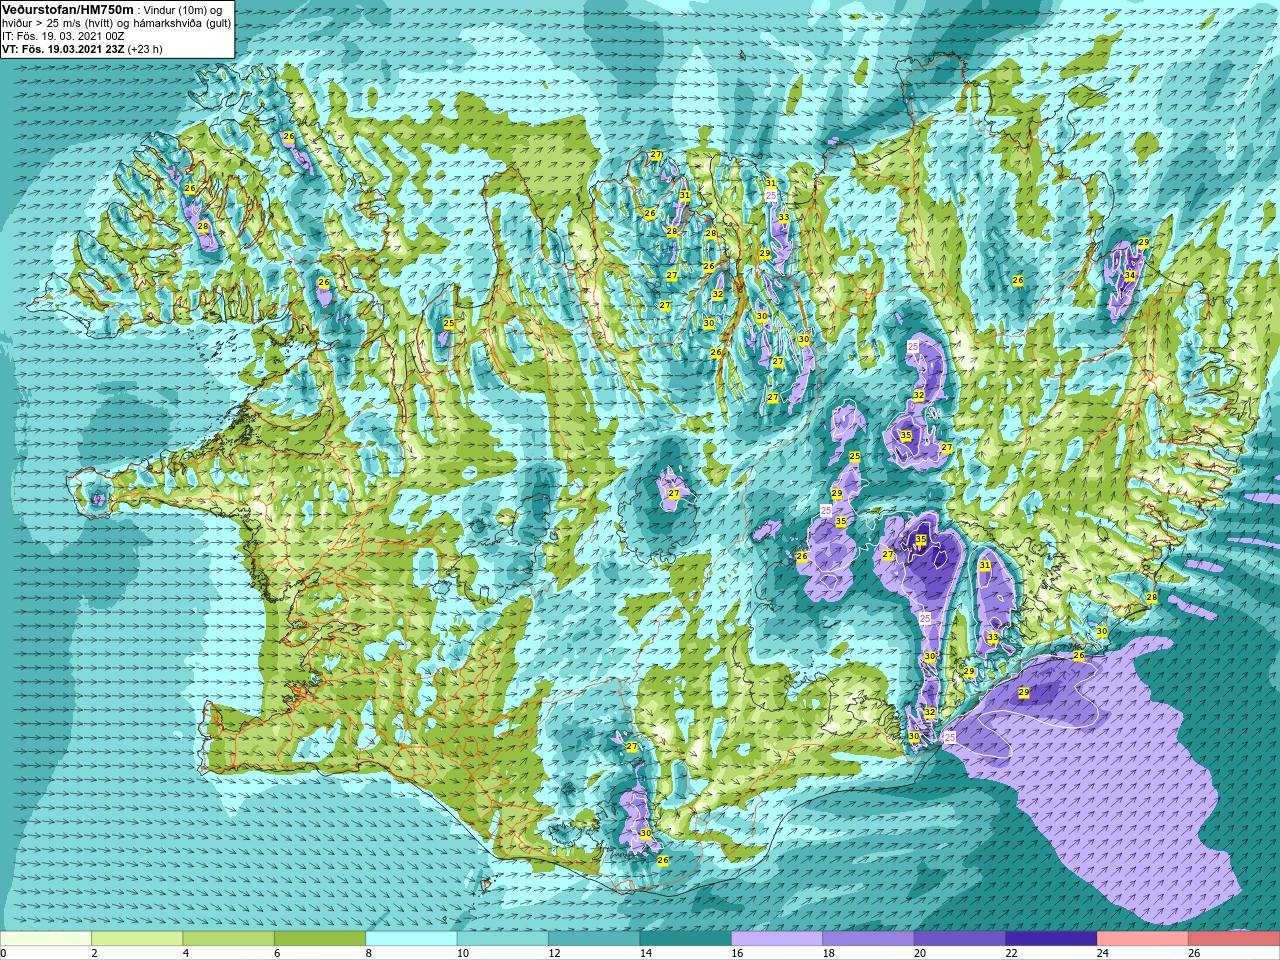This screenshot has height=960, width=1280.
Task: Select the 'IT: Fös. 19. 03. 2021 00Z' line
Action: coord(63,36)
